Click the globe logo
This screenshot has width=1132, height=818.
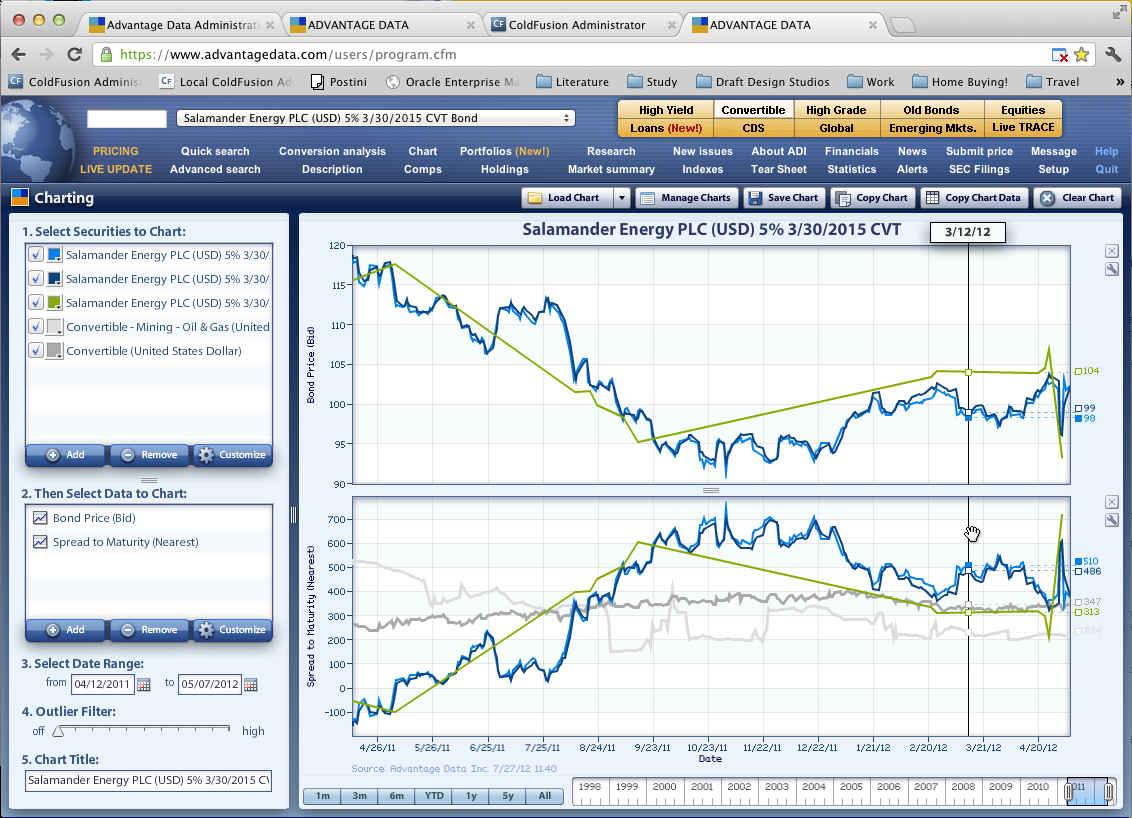point(36,141)
